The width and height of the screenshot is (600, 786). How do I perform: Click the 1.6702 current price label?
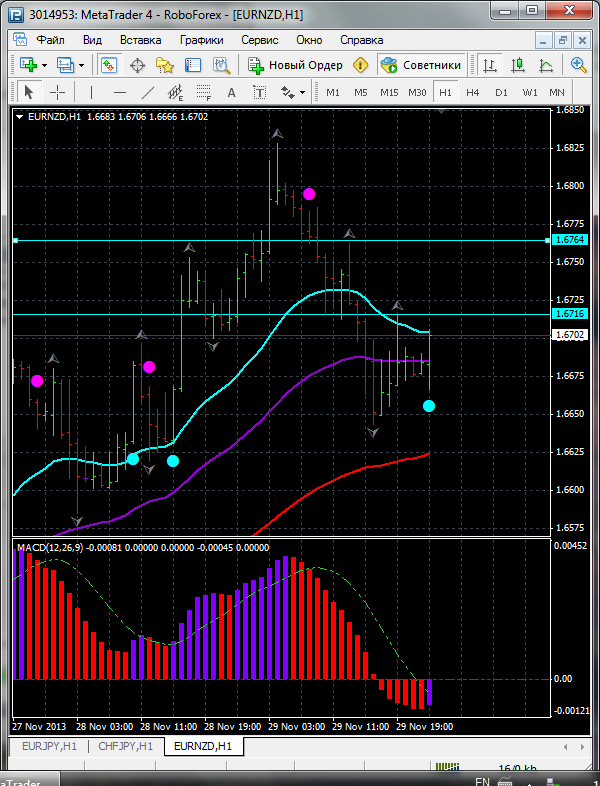point(570,335)
